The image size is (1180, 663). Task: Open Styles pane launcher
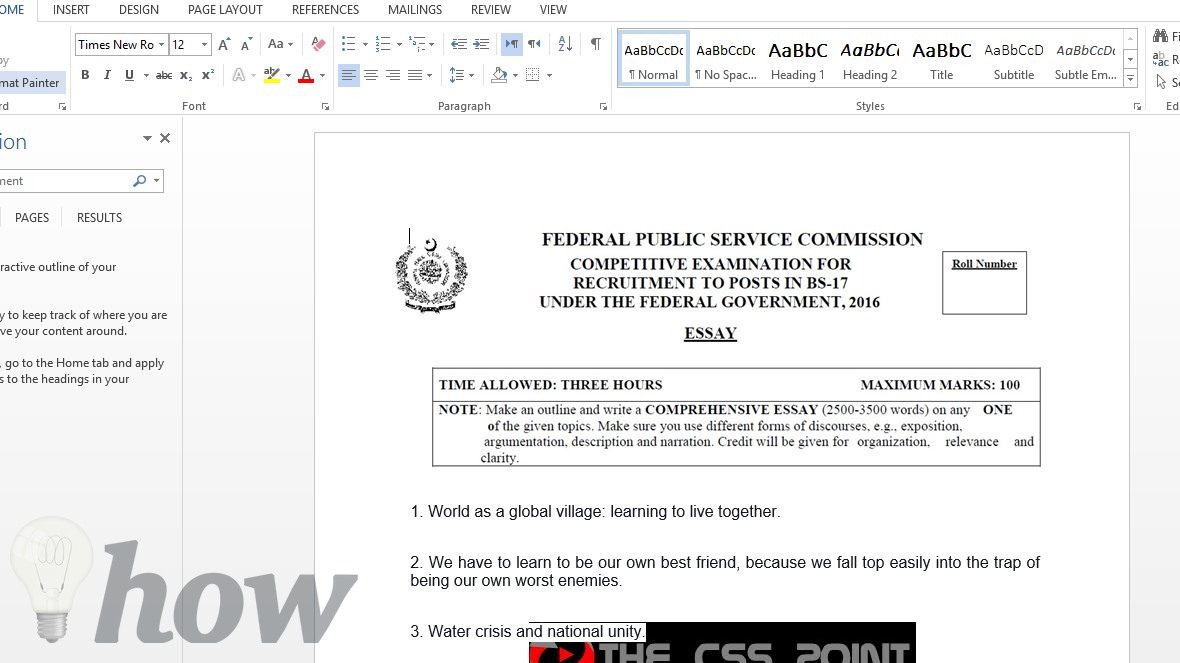tap(1137, 107)
